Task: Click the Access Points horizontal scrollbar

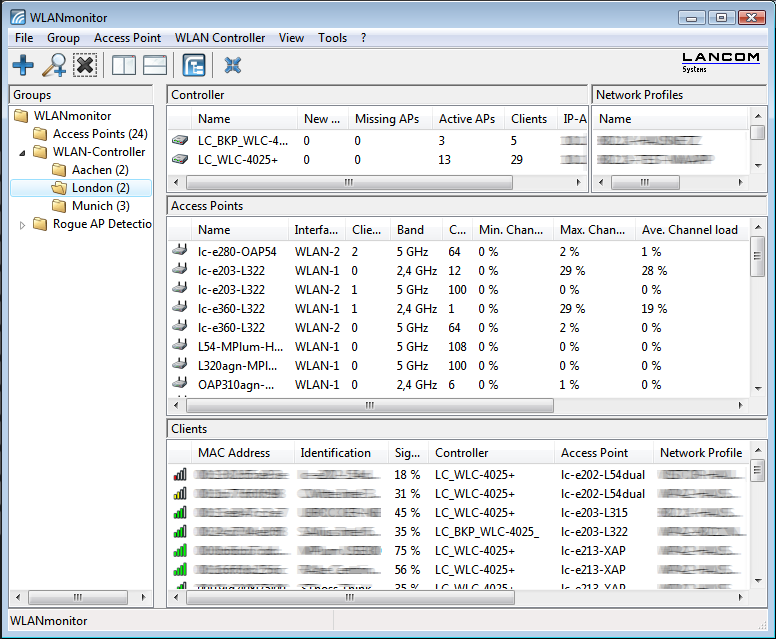Action: coord(370,406)
